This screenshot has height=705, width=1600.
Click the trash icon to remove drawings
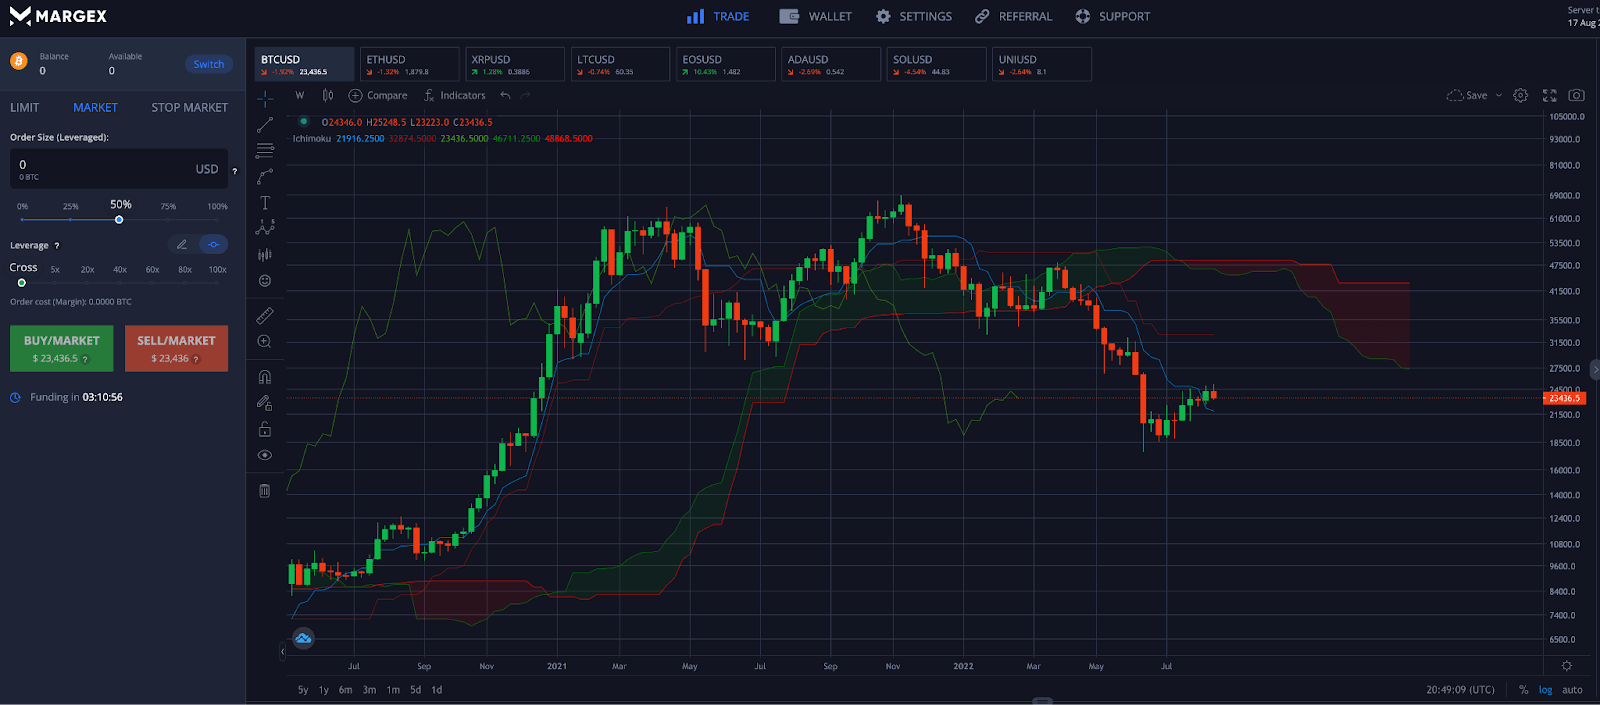click(x=265, y=491)
